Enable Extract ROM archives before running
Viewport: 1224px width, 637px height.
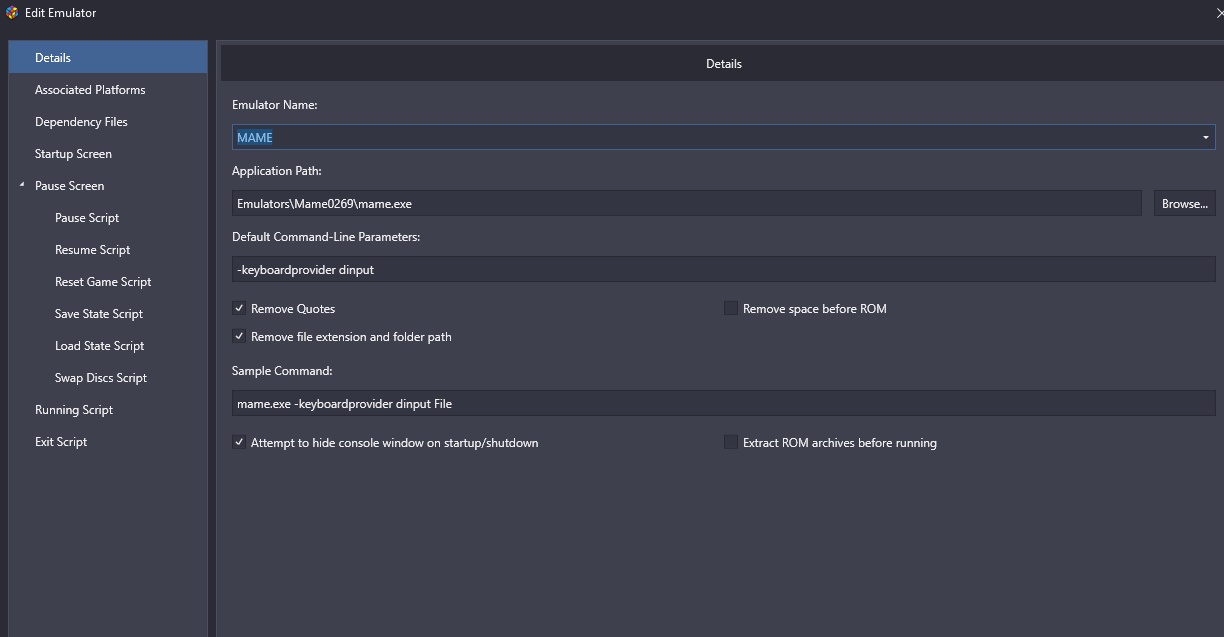pyautogui.click(x=731, y=442)
